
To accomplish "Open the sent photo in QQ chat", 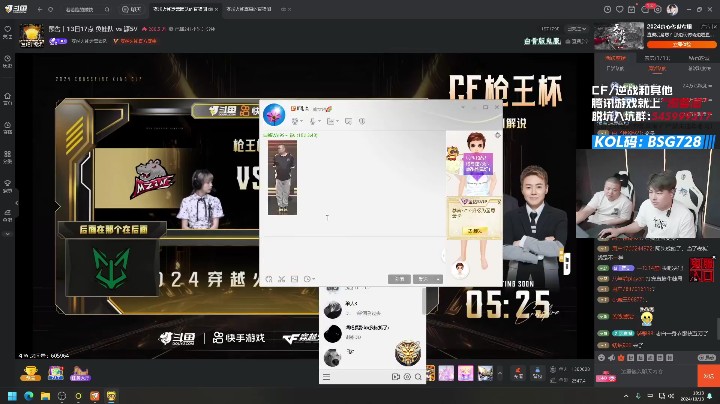I will (282, 177).
